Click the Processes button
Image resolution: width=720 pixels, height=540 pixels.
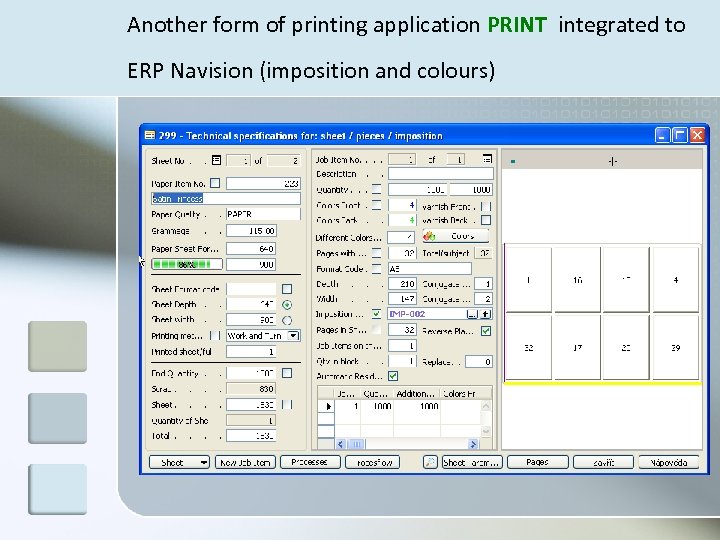(x=310, y=462)
